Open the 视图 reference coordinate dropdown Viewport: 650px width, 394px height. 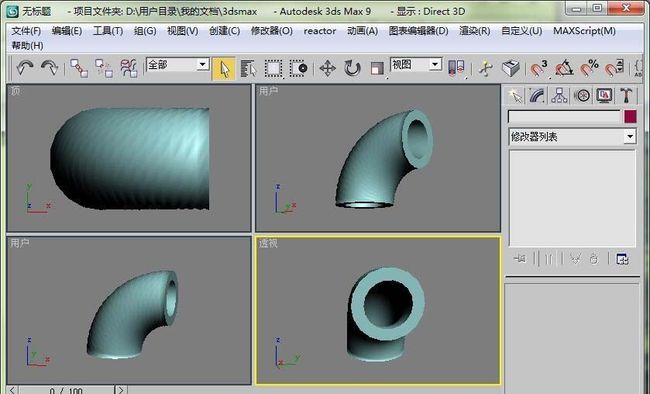click(x=416, y=65)
